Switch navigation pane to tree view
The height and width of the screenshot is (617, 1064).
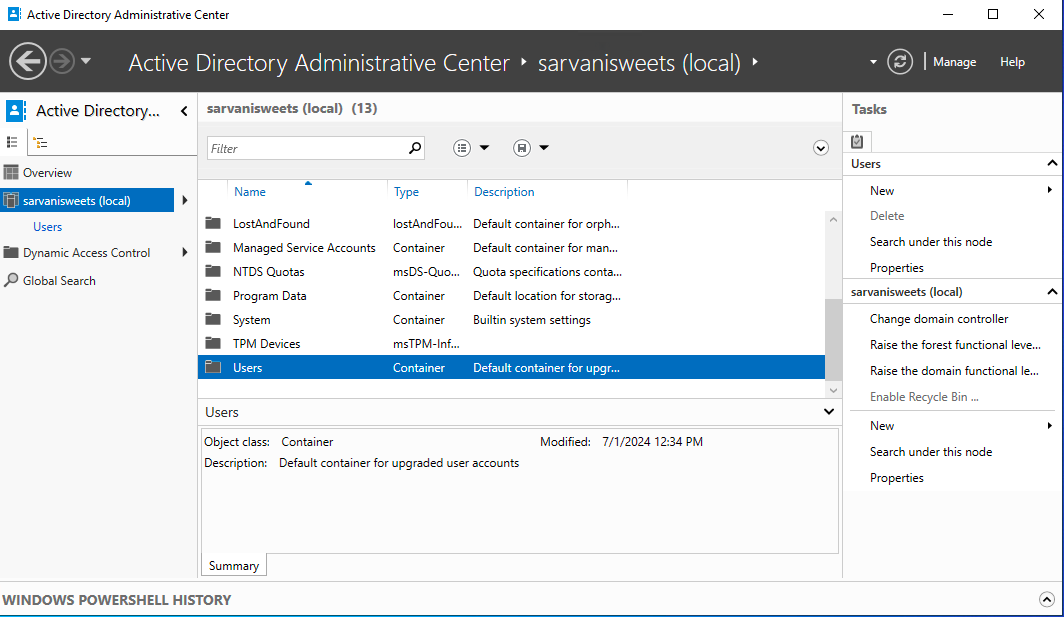click(x=41, y=143)
